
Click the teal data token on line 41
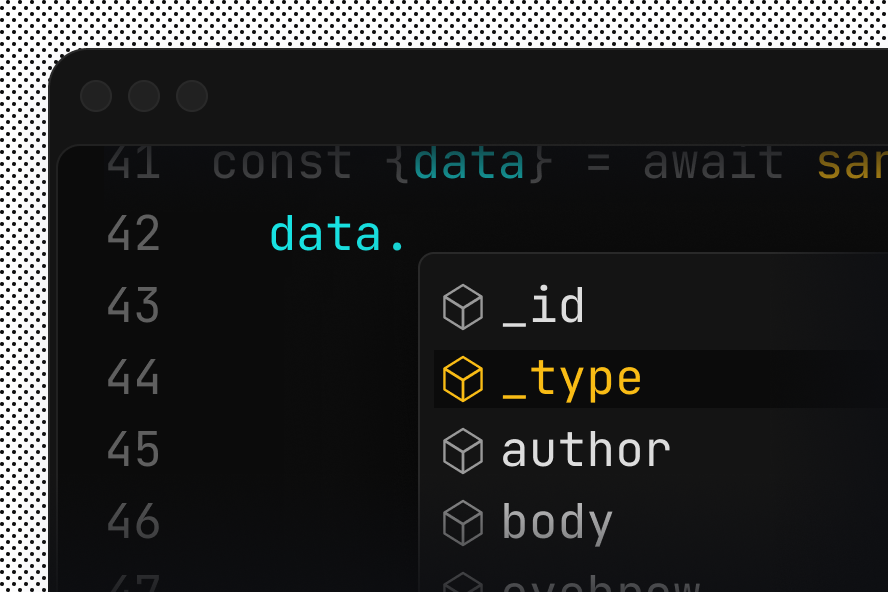[x=470, y=162]
